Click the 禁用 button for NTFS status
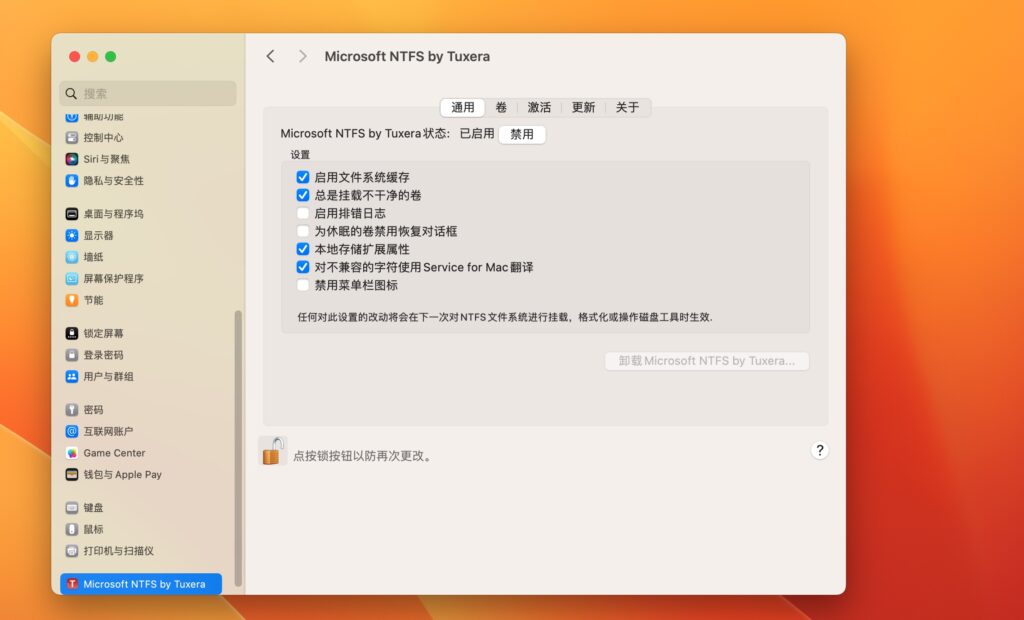The height and width of the screenshot is (620, 1024). coord(522,133)
